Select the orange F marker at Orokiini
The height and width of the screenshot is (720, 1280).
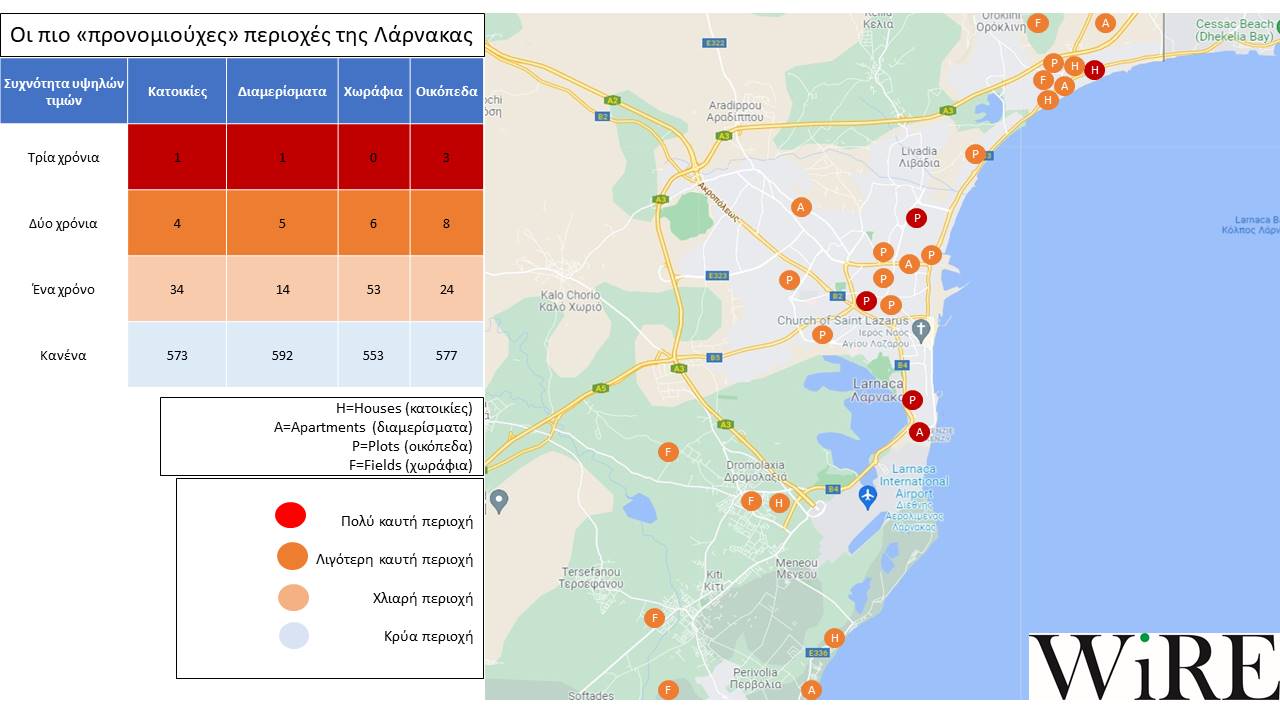[1038, 22]
